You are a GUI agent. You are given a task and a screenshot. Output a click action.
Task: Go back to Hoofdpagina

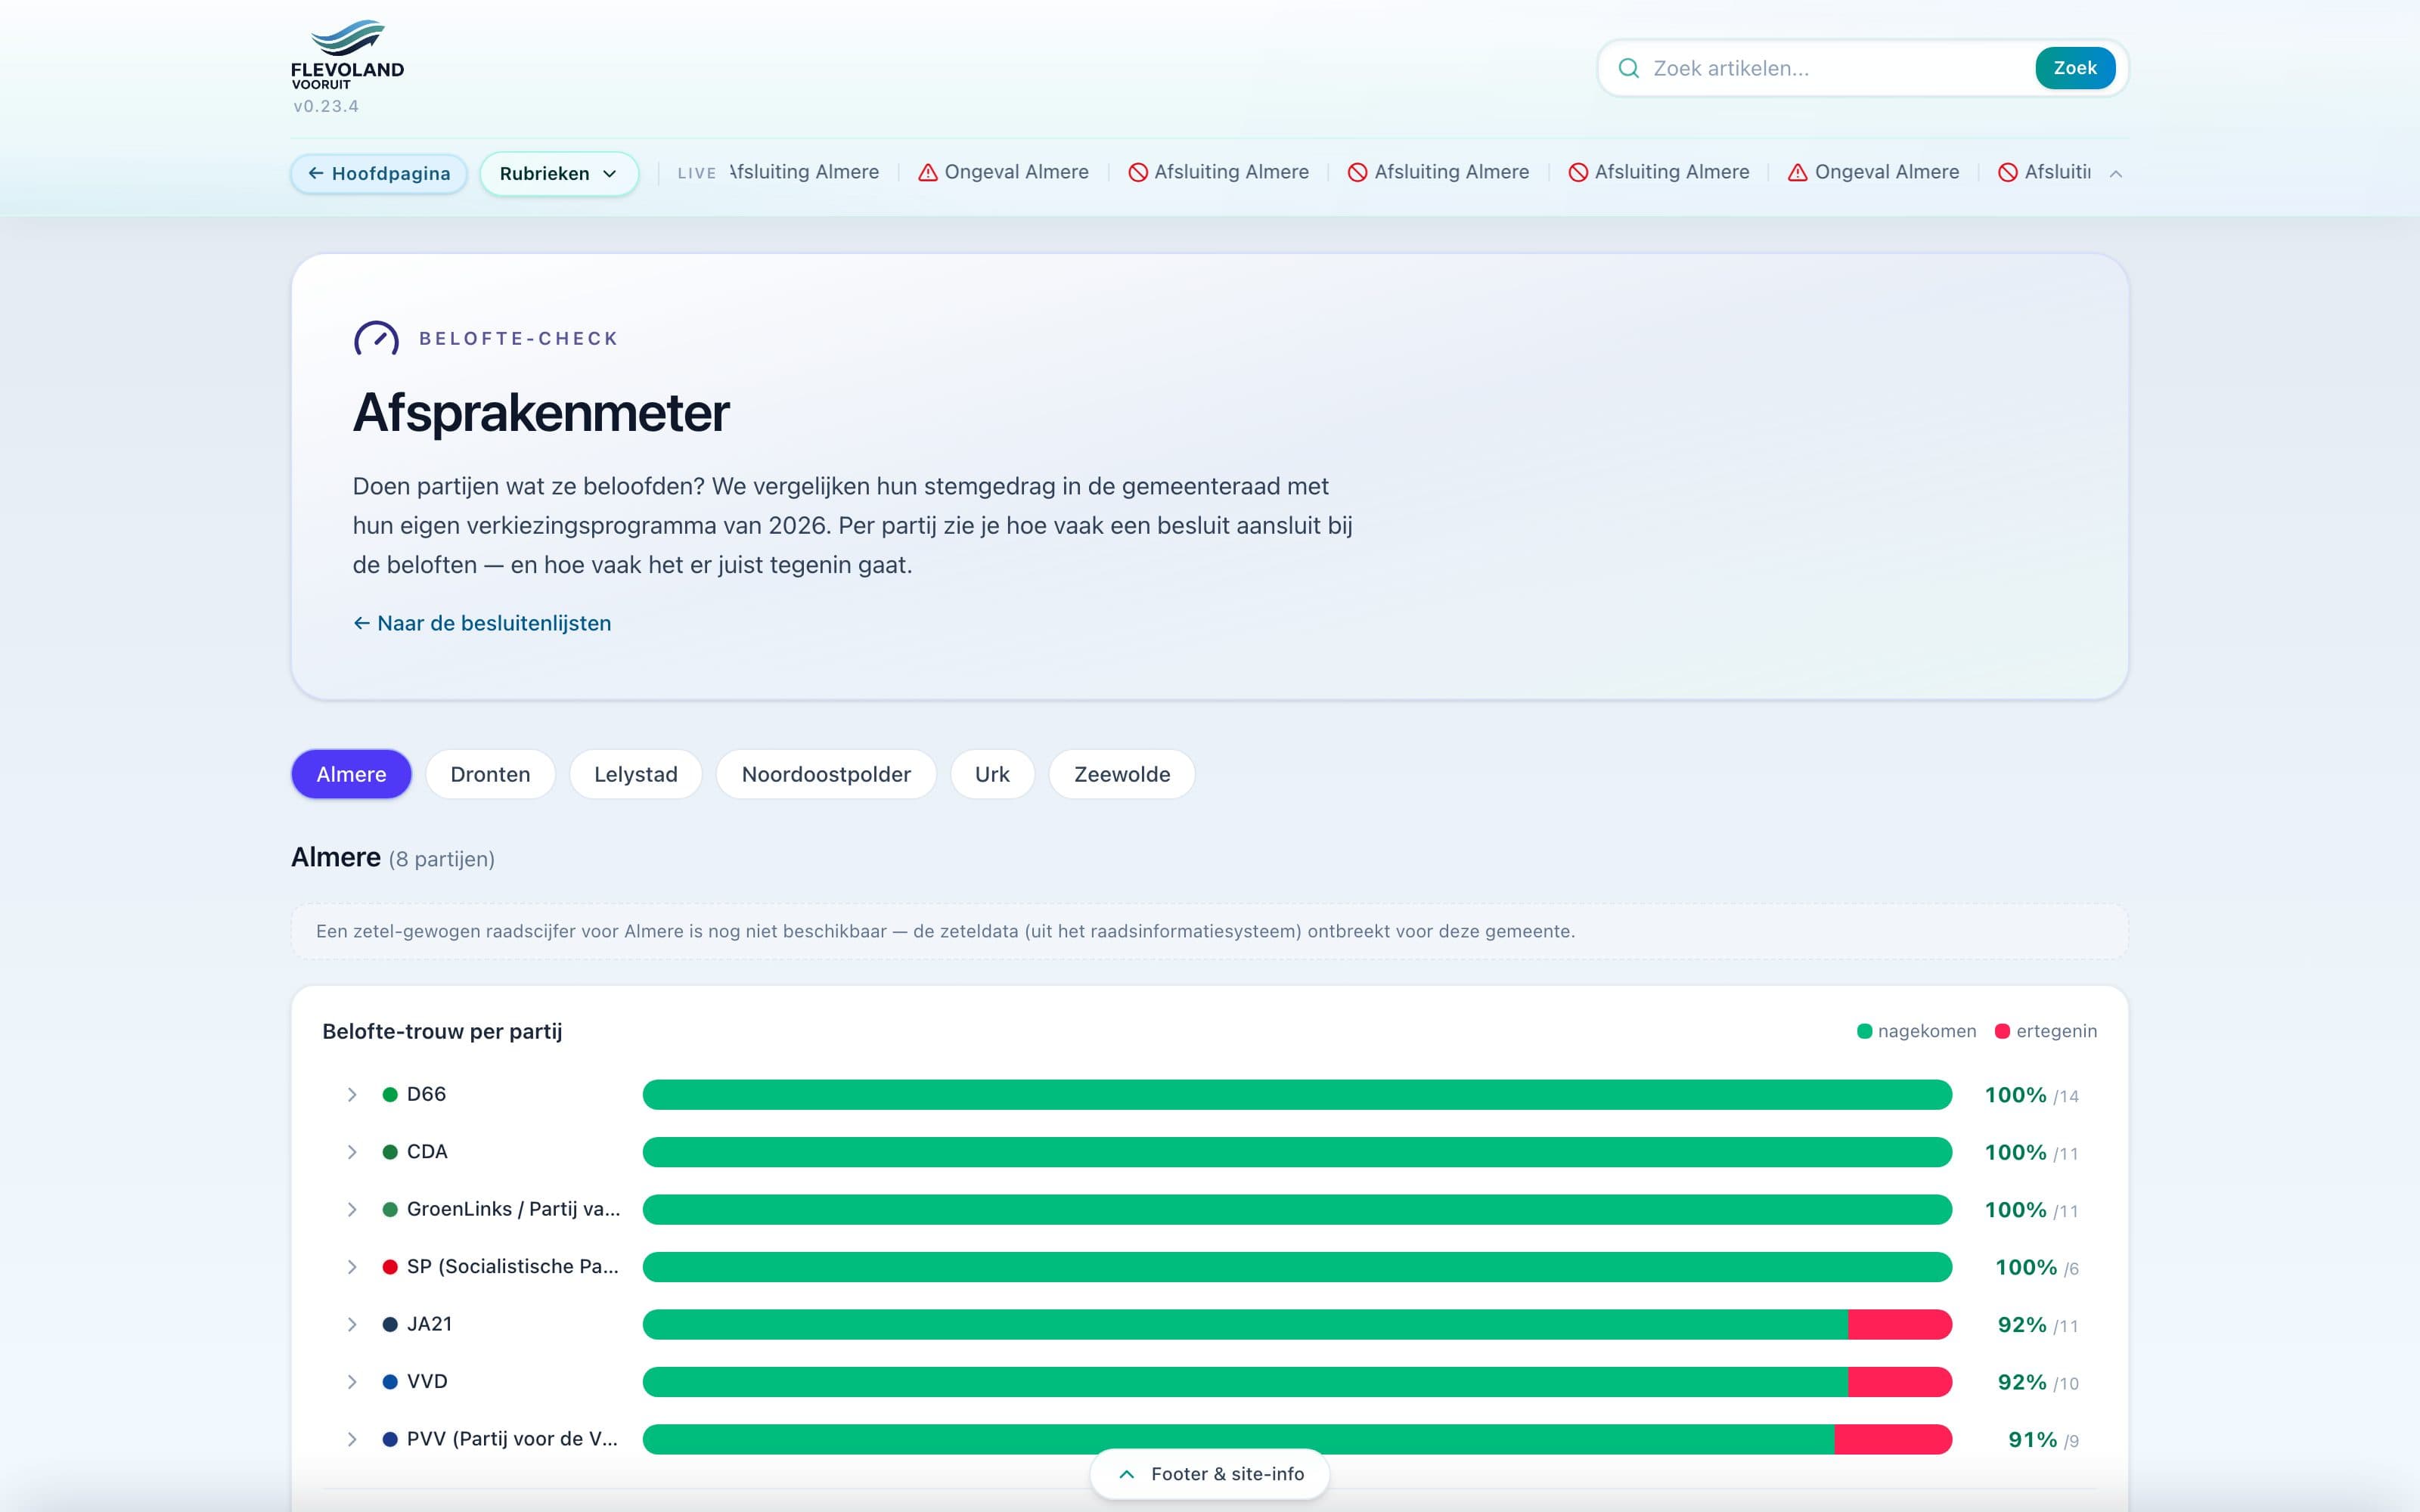click(379, 173)
